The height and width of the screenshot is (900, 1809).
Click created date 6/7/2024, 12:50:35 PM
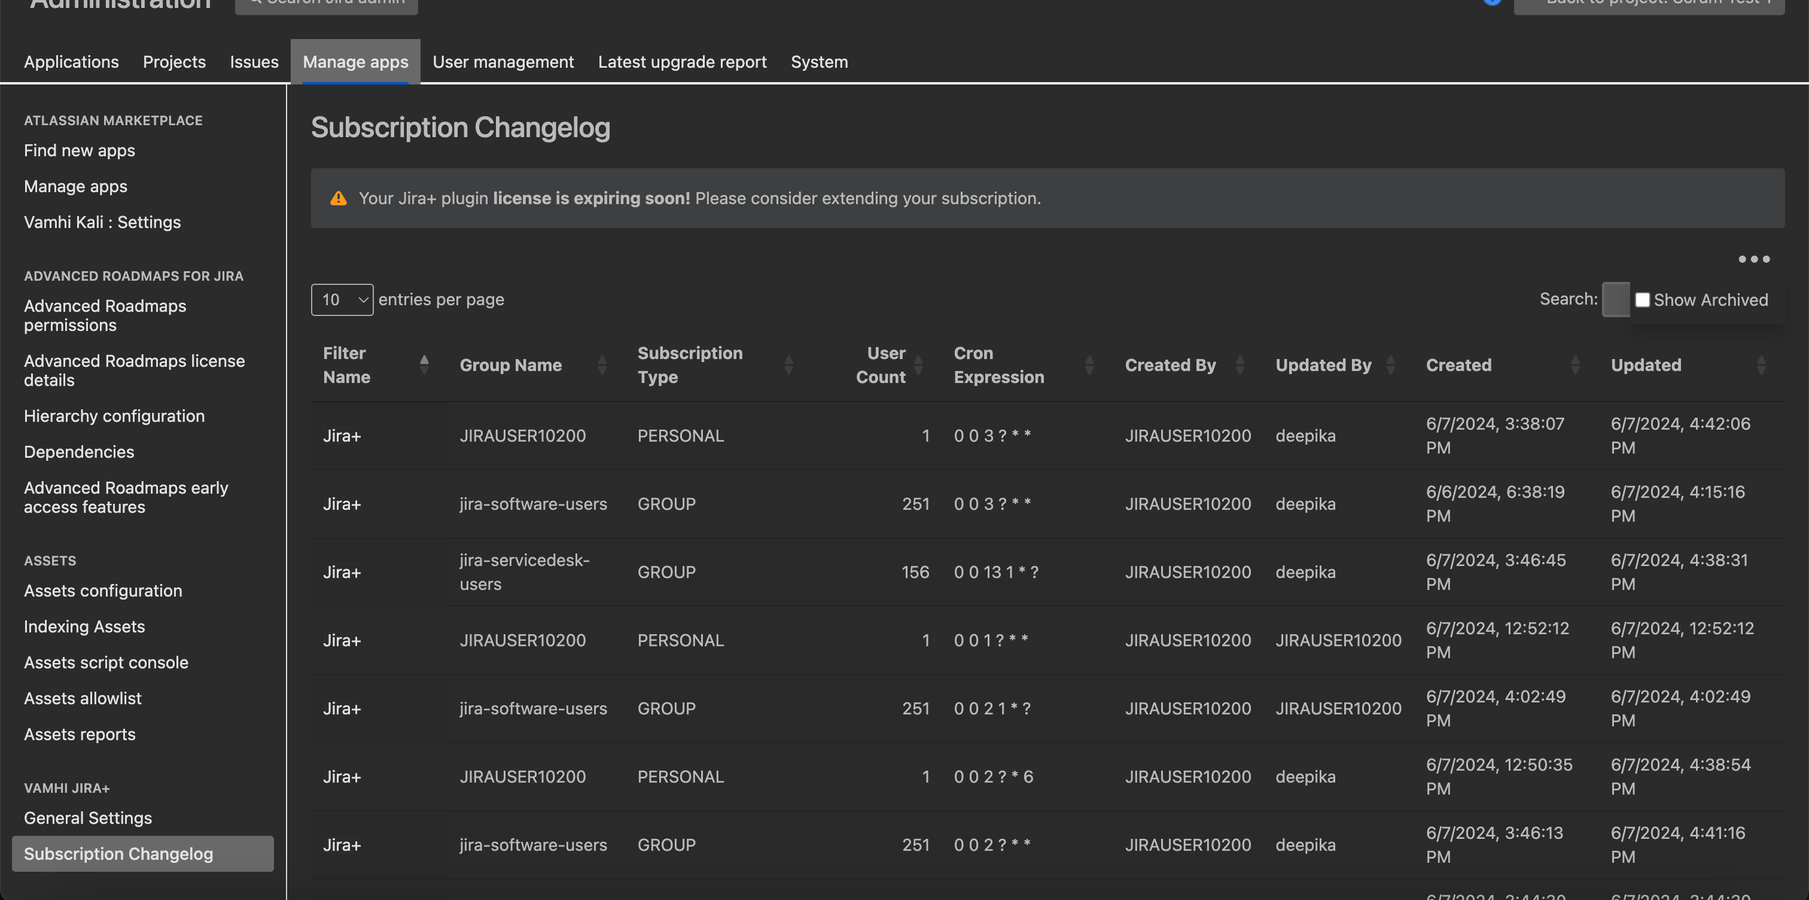[1499, 777]
